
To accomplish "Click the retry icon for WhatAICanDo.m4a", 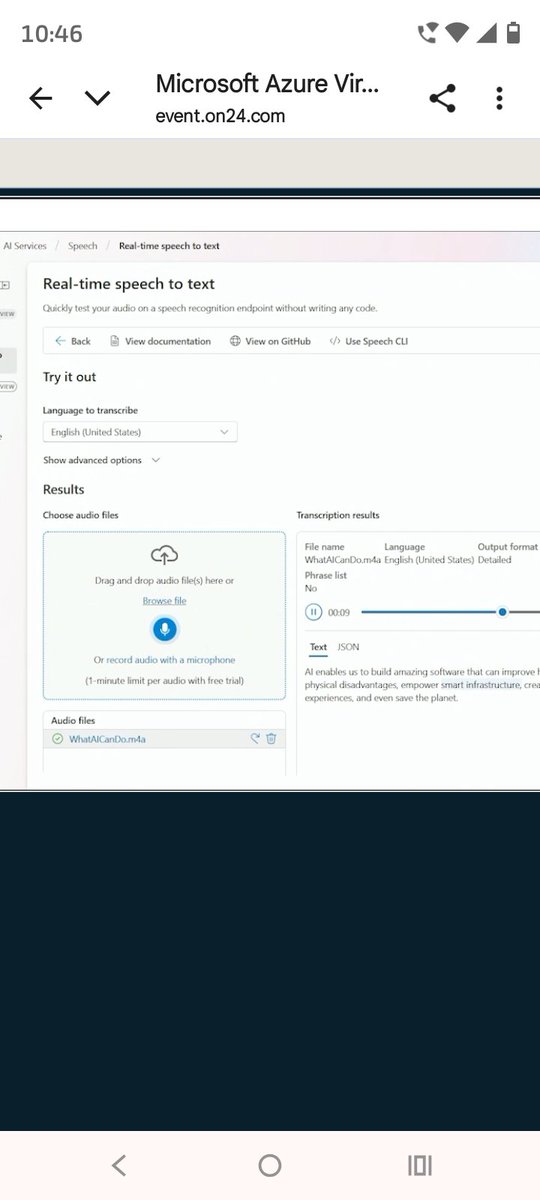I will tap(255, 739).
